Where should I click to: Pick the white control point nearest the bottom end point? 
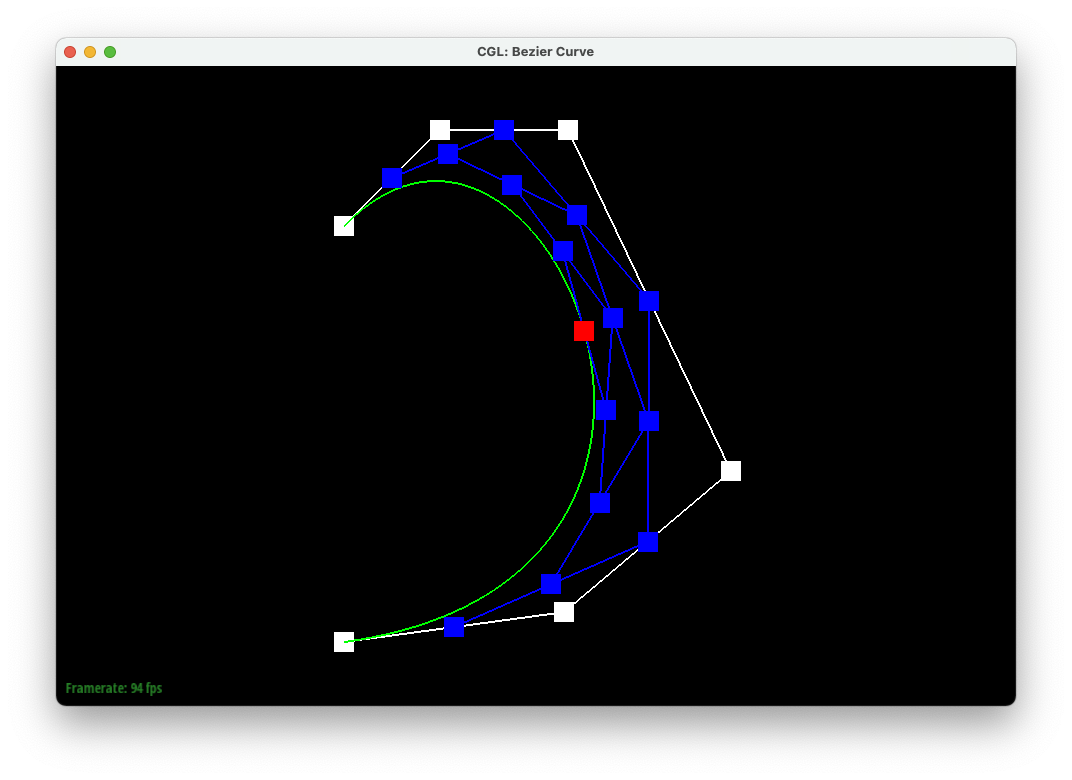(x=564, y=612)
